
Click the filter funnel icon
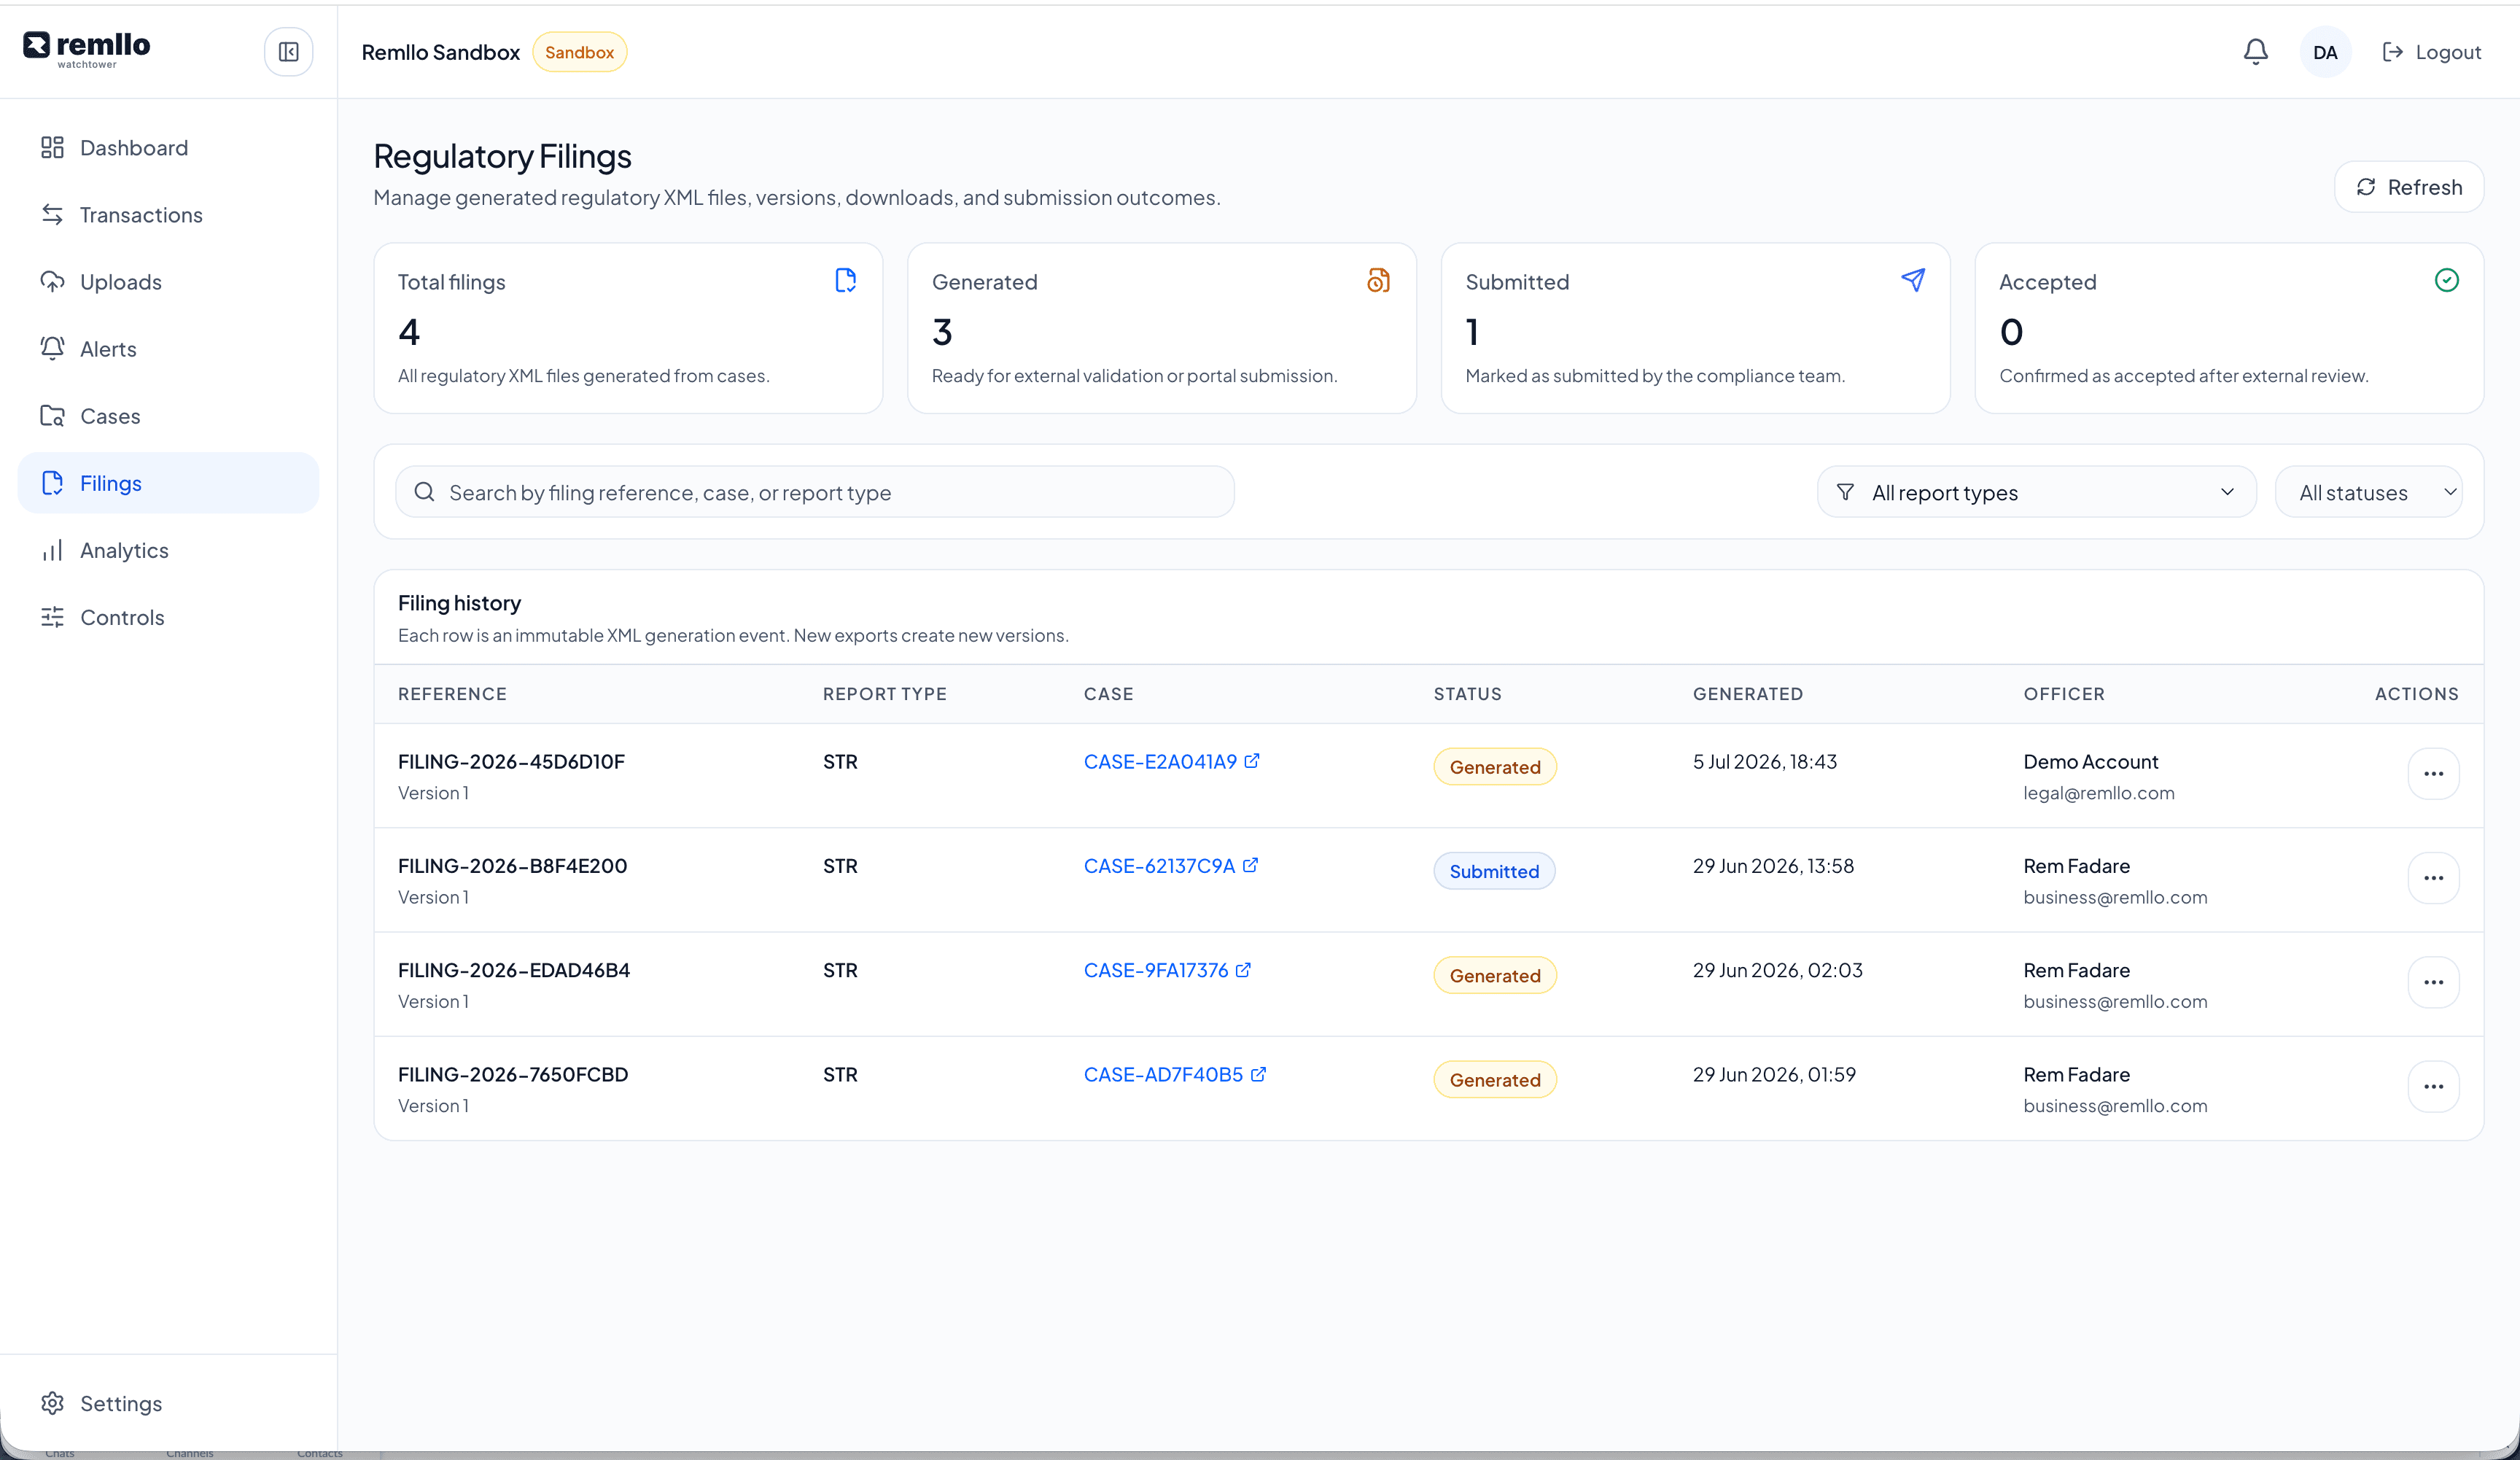pos(1845,492)
